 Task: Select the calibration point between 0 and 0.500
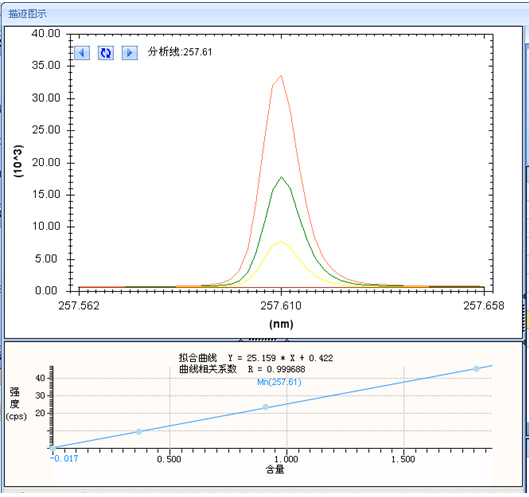(139, 432)
